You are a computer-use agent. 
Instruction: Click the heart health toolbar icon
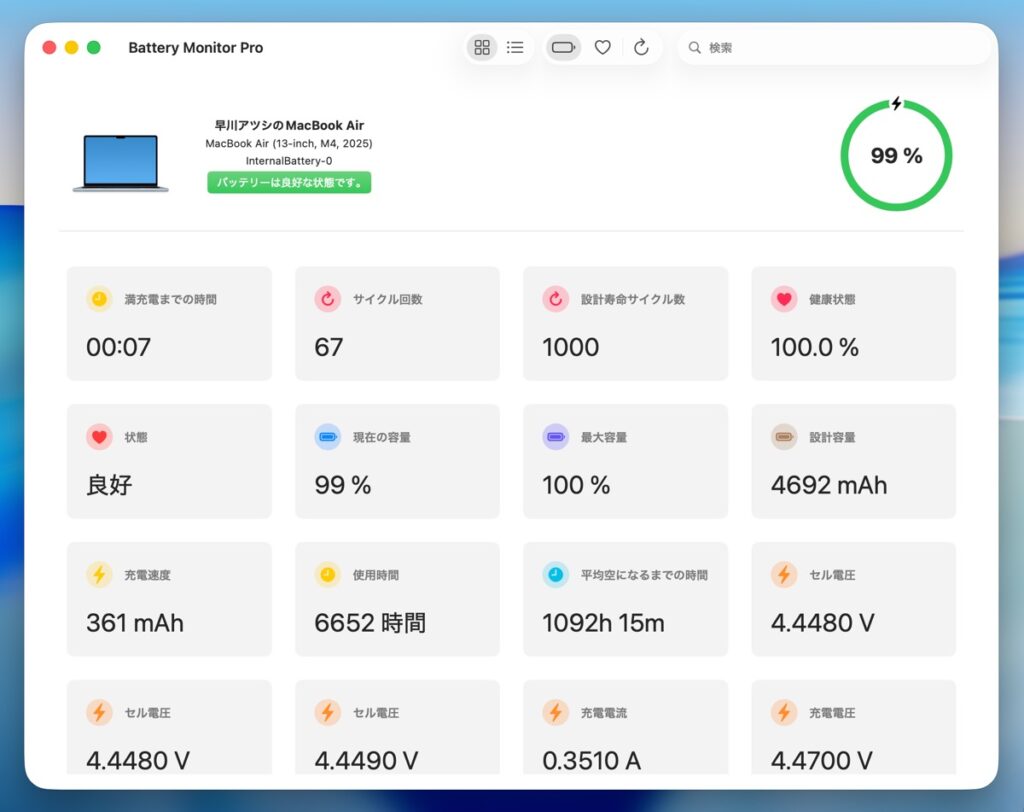[602, 47]
